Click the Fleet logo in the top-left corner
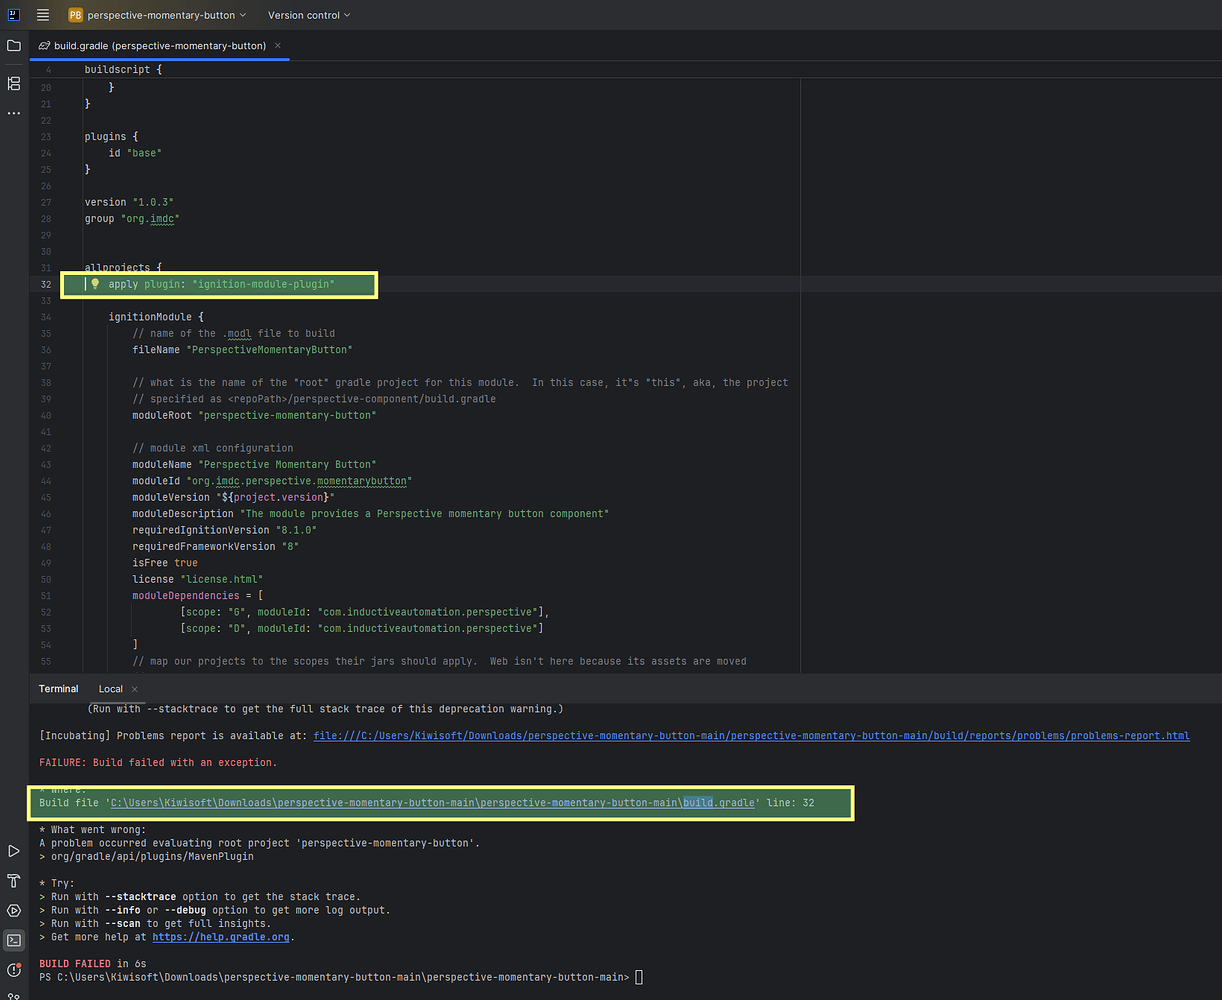Image resolution: width=1222 pixels, height=1000 pixels. click(13, 14)
